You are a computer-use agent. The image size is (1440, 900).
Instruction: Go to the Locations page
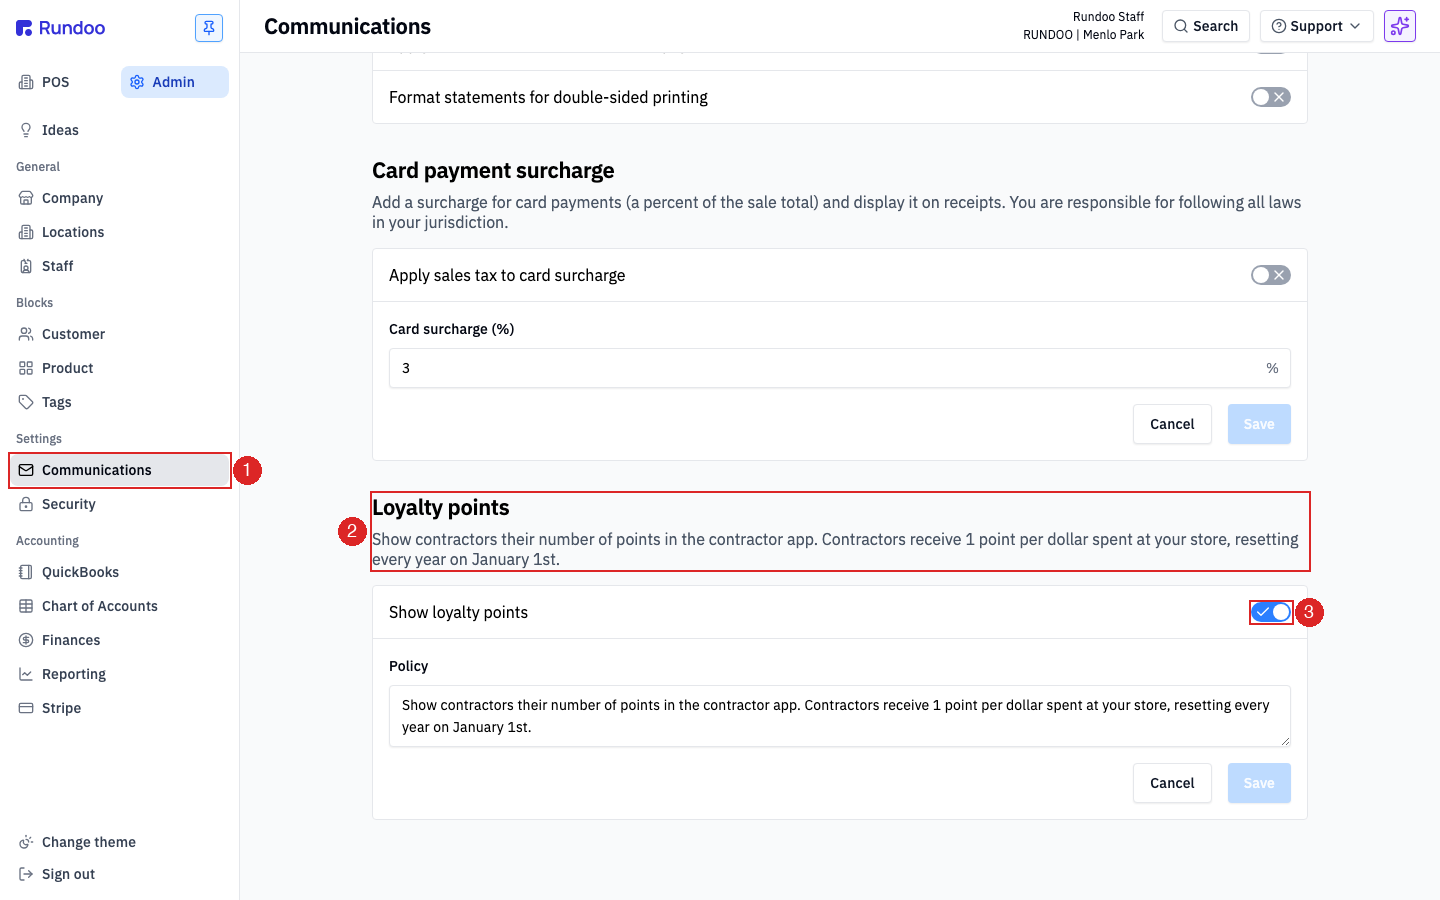(x=119, y=232)
